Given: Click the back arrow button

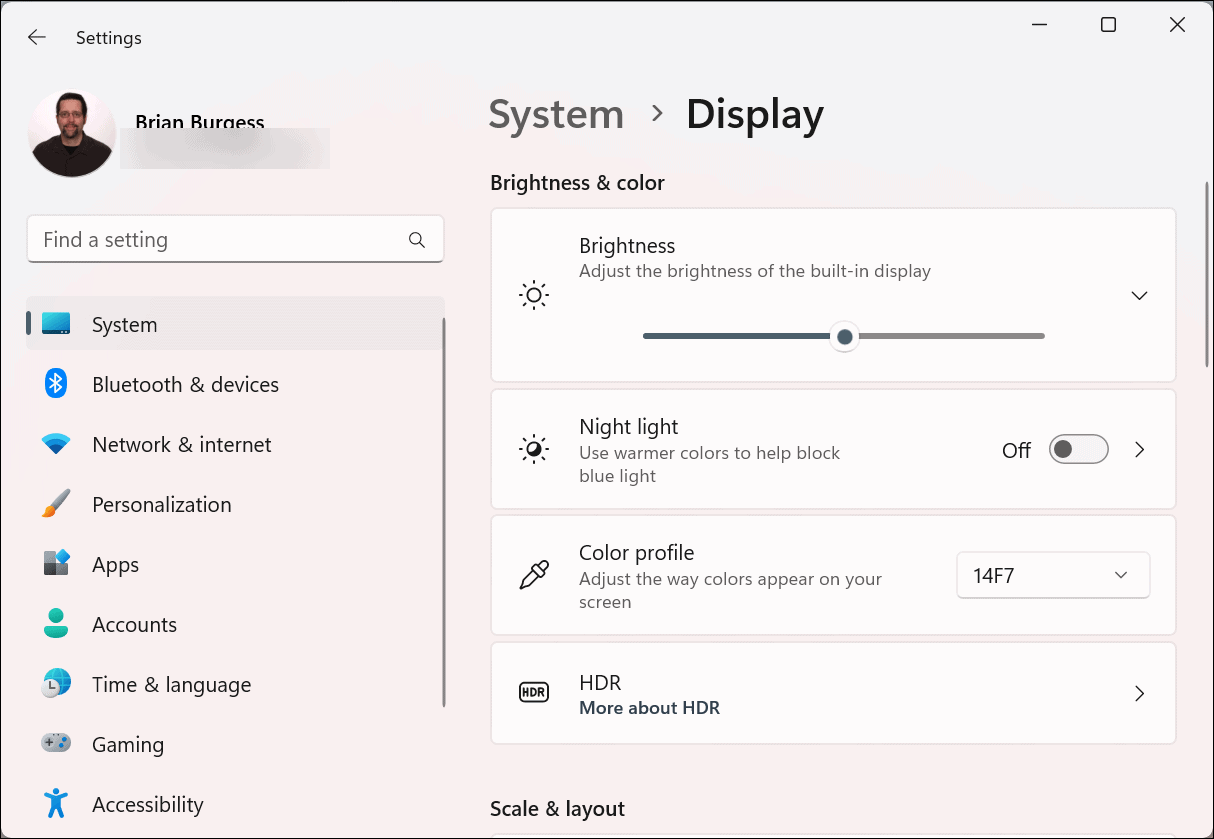Looking at the screenshot, I should pyautogui.click(x=36, y=37).
